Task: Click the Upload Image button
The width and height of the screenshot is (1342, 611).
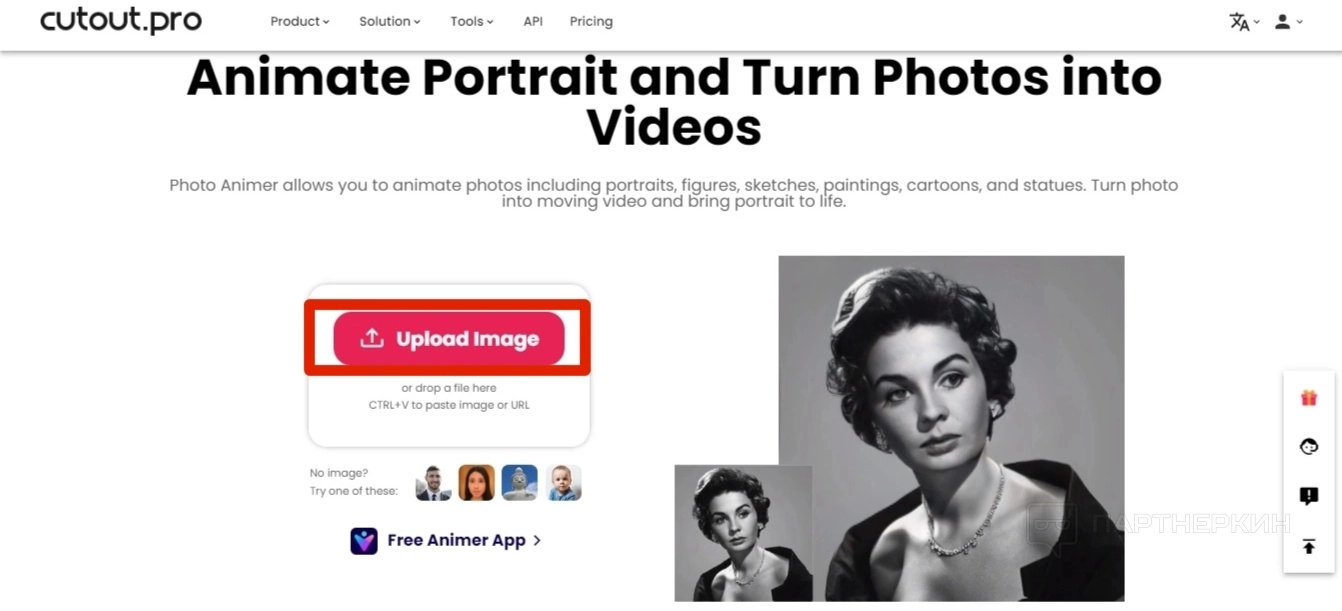Action: pos(449,338)
